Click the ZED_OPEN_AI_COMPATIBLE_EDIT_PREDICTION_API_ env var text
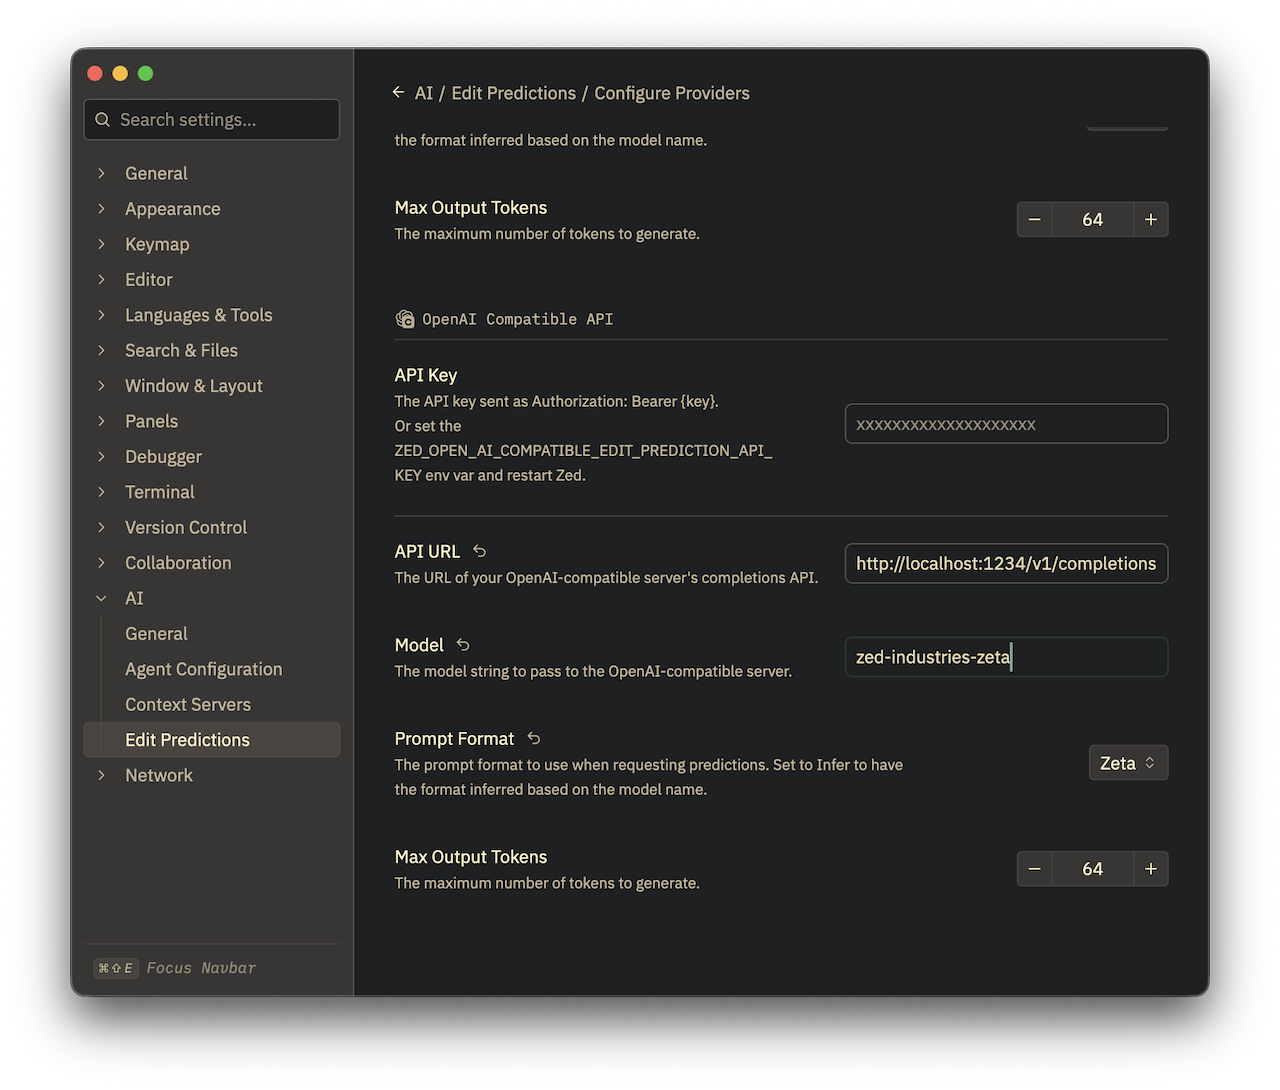The image size is (1280, 1090). (x=583, y=451)
